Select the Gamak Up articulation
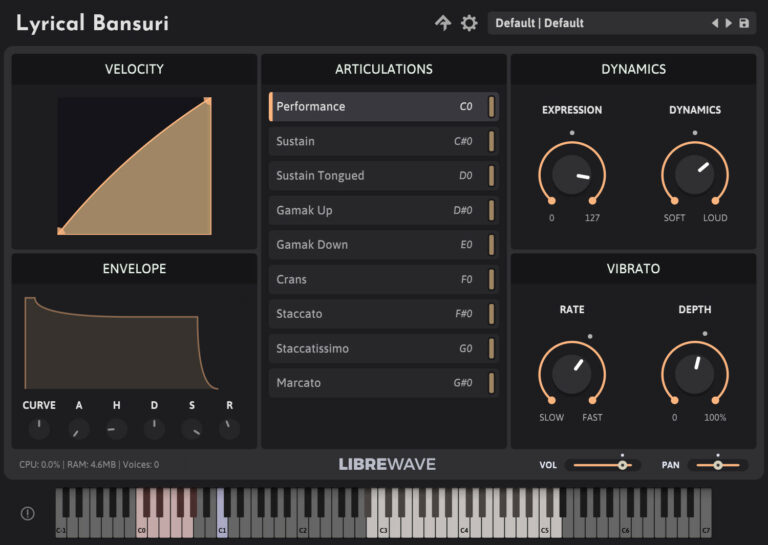This screenshot has height=545, width=768. tap(384, 210)
